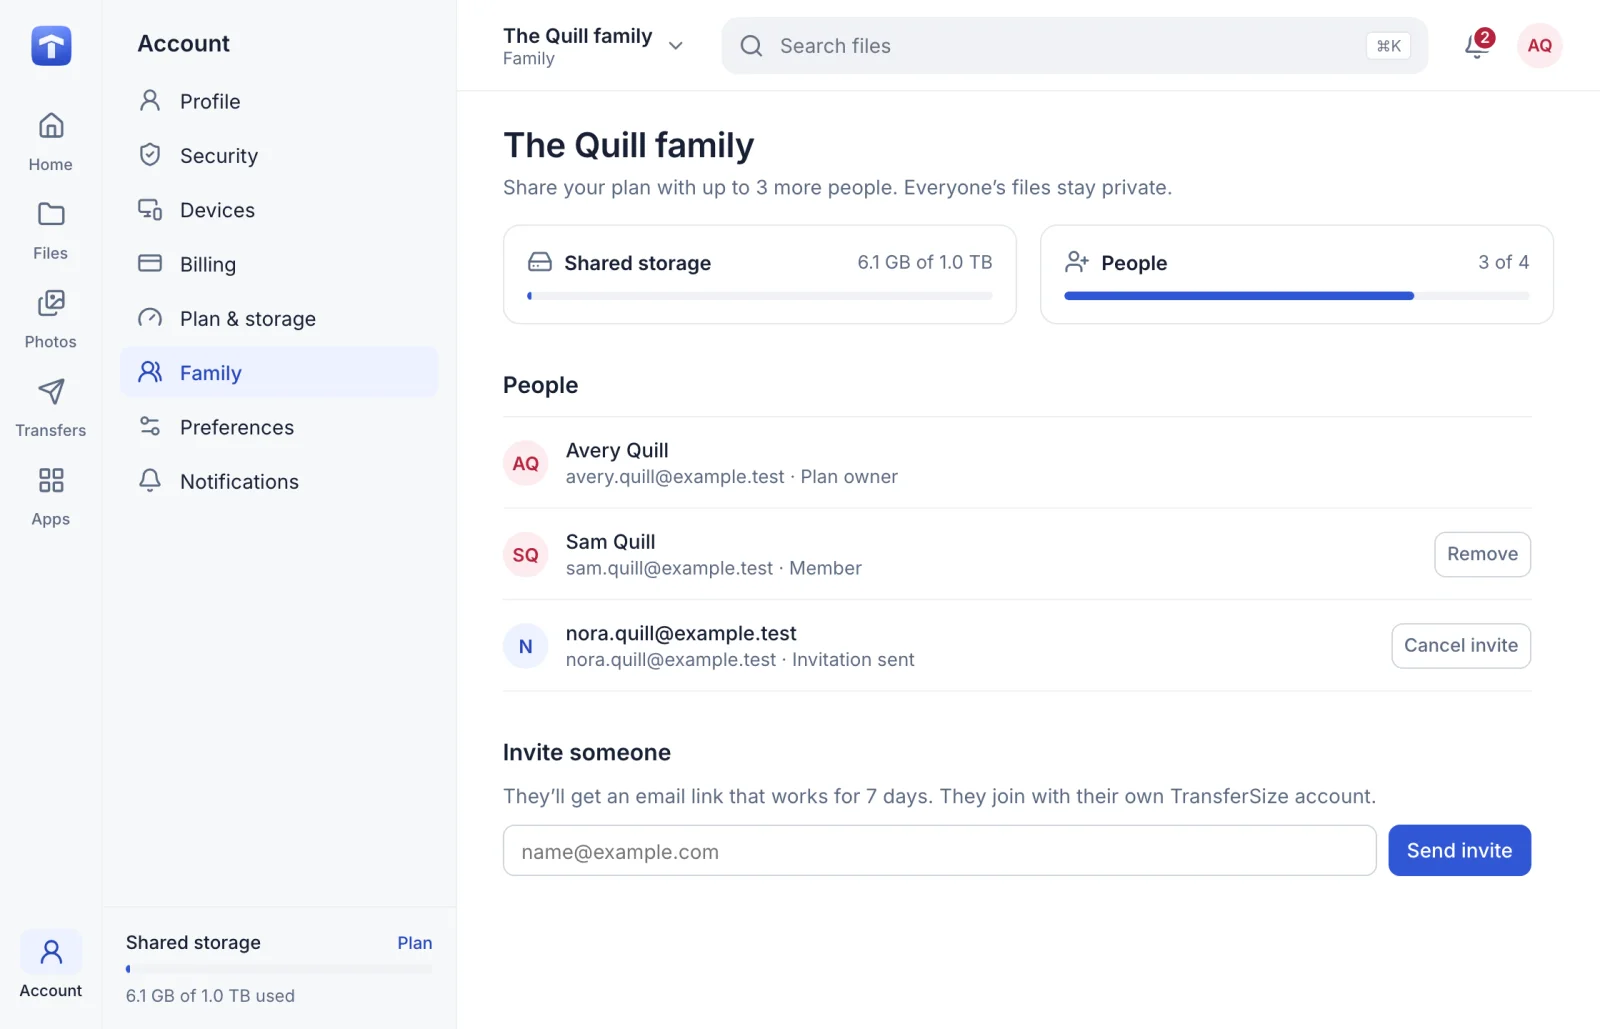This screenshot has width=1600, height=1029.
Task: Click the Send invite button
Action: (x=1459, y=851)
